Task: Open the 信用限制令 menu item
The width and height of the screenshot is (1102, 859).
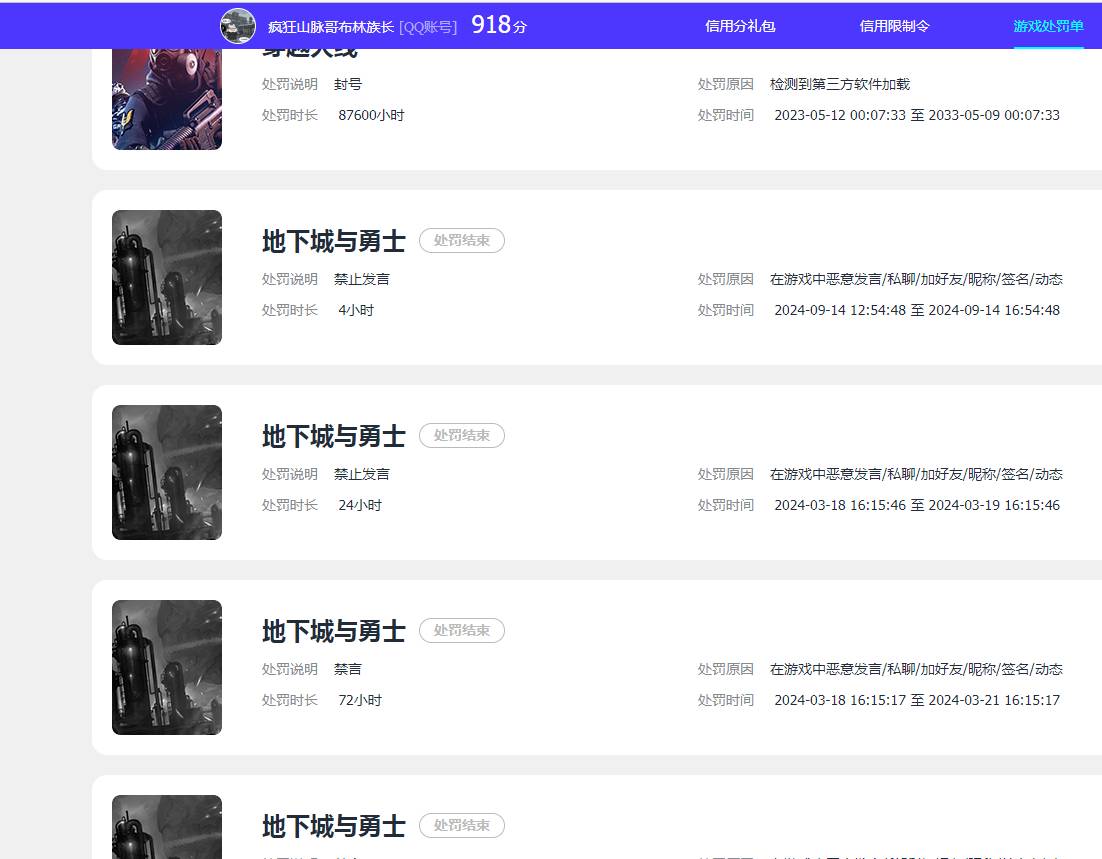Action: 893,26
